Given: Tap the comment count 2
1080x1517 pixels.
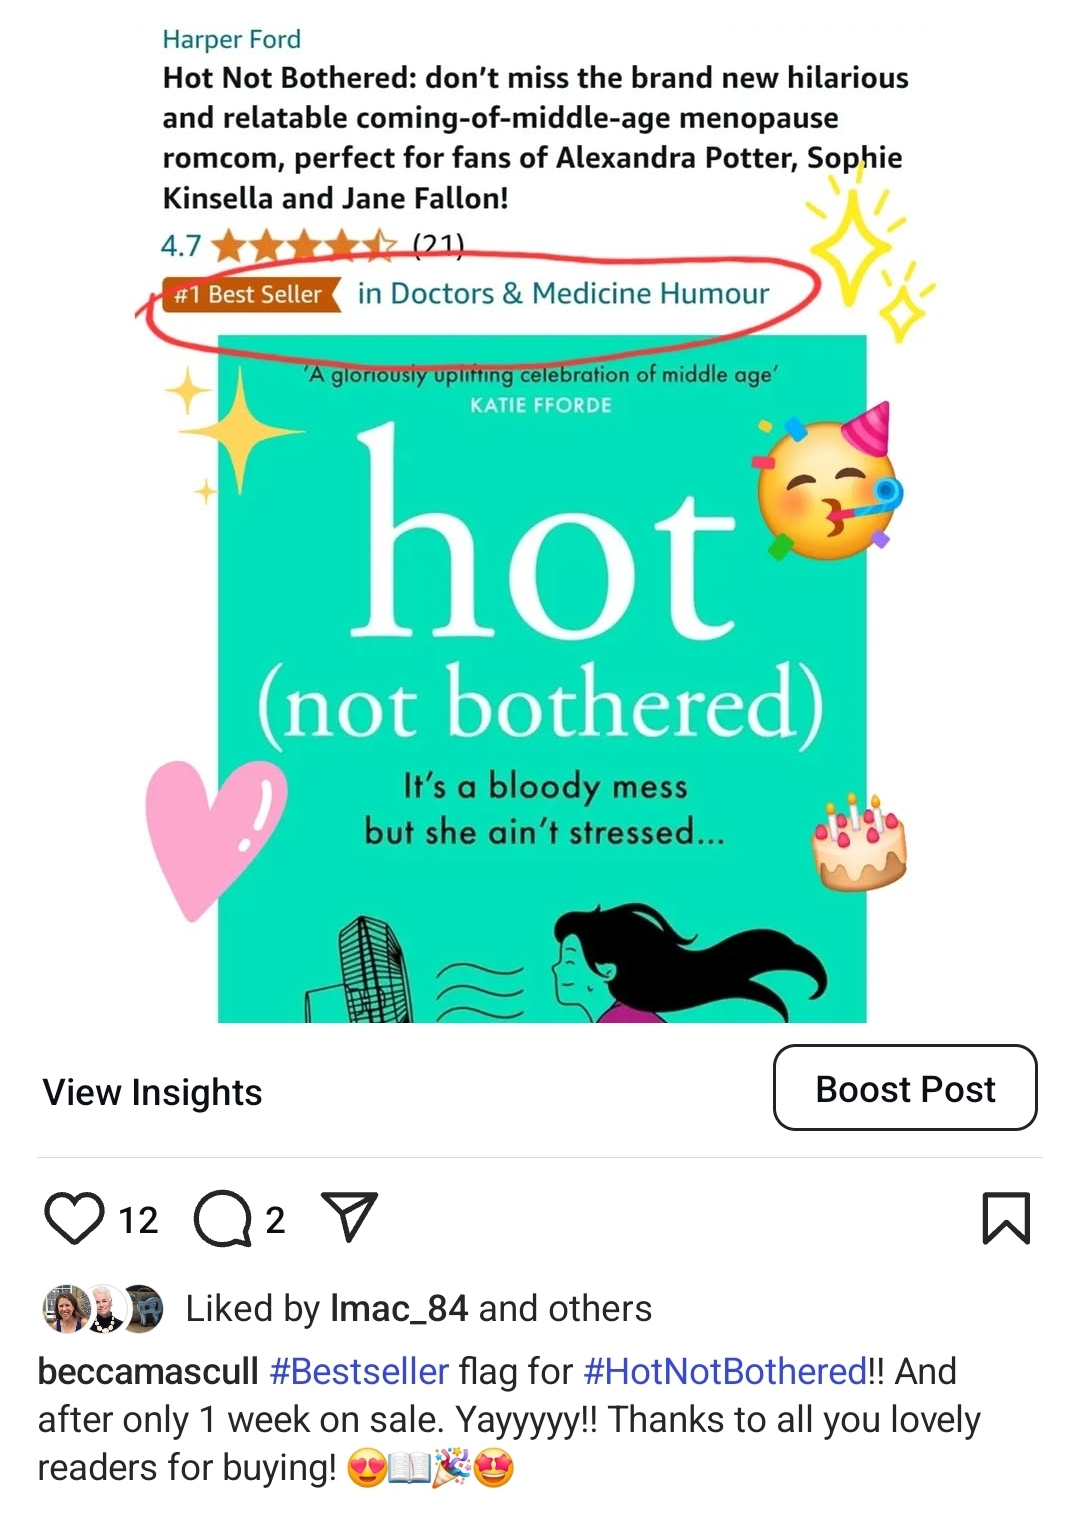Looking at the screenshot, I should coord(275,1220).
